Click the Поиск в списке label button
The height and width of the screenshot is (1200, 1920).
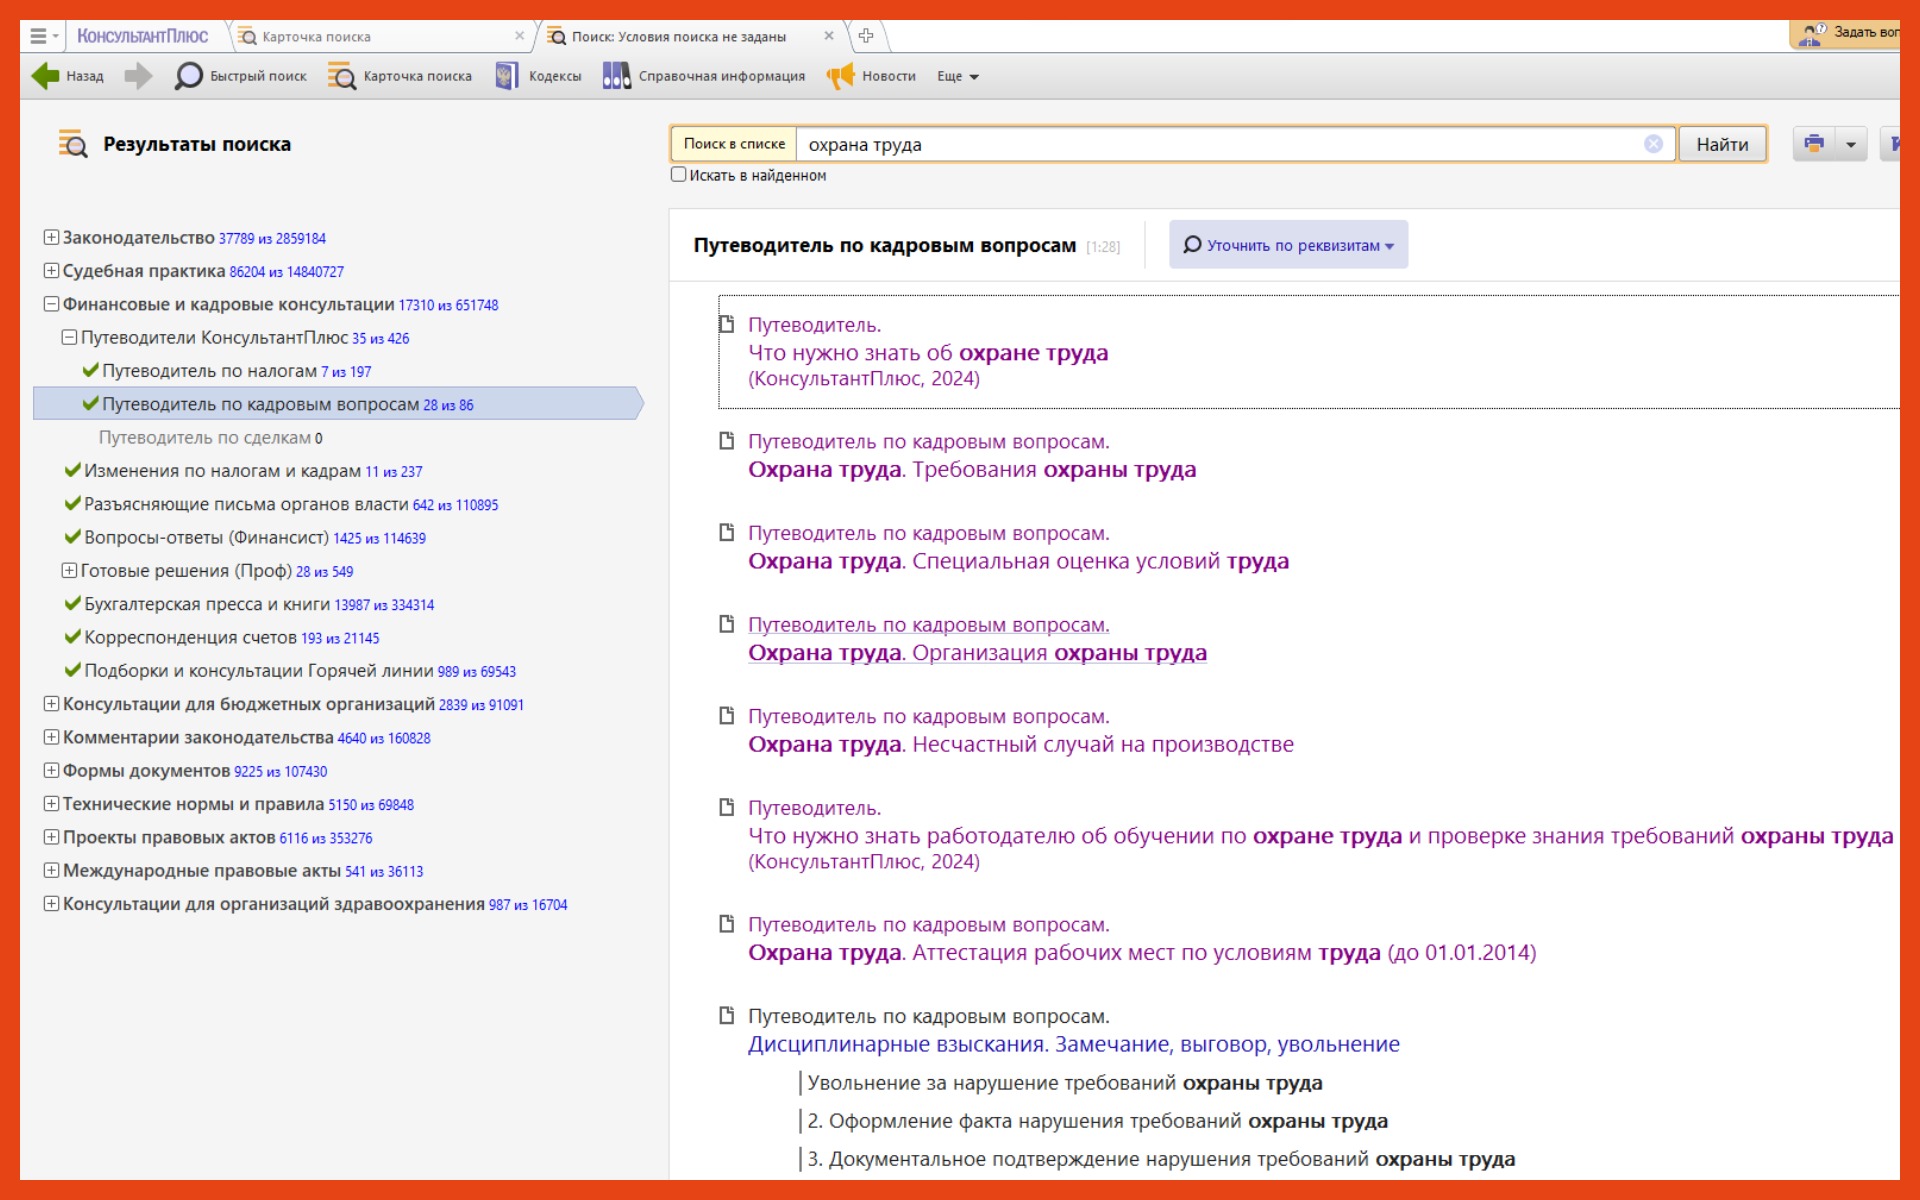click(x=734, y=144)
